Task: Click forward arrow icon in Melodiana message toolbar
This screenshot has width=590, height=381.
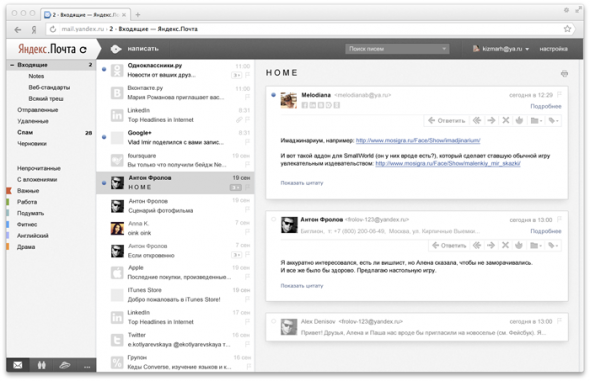Action: pos(491,120)
